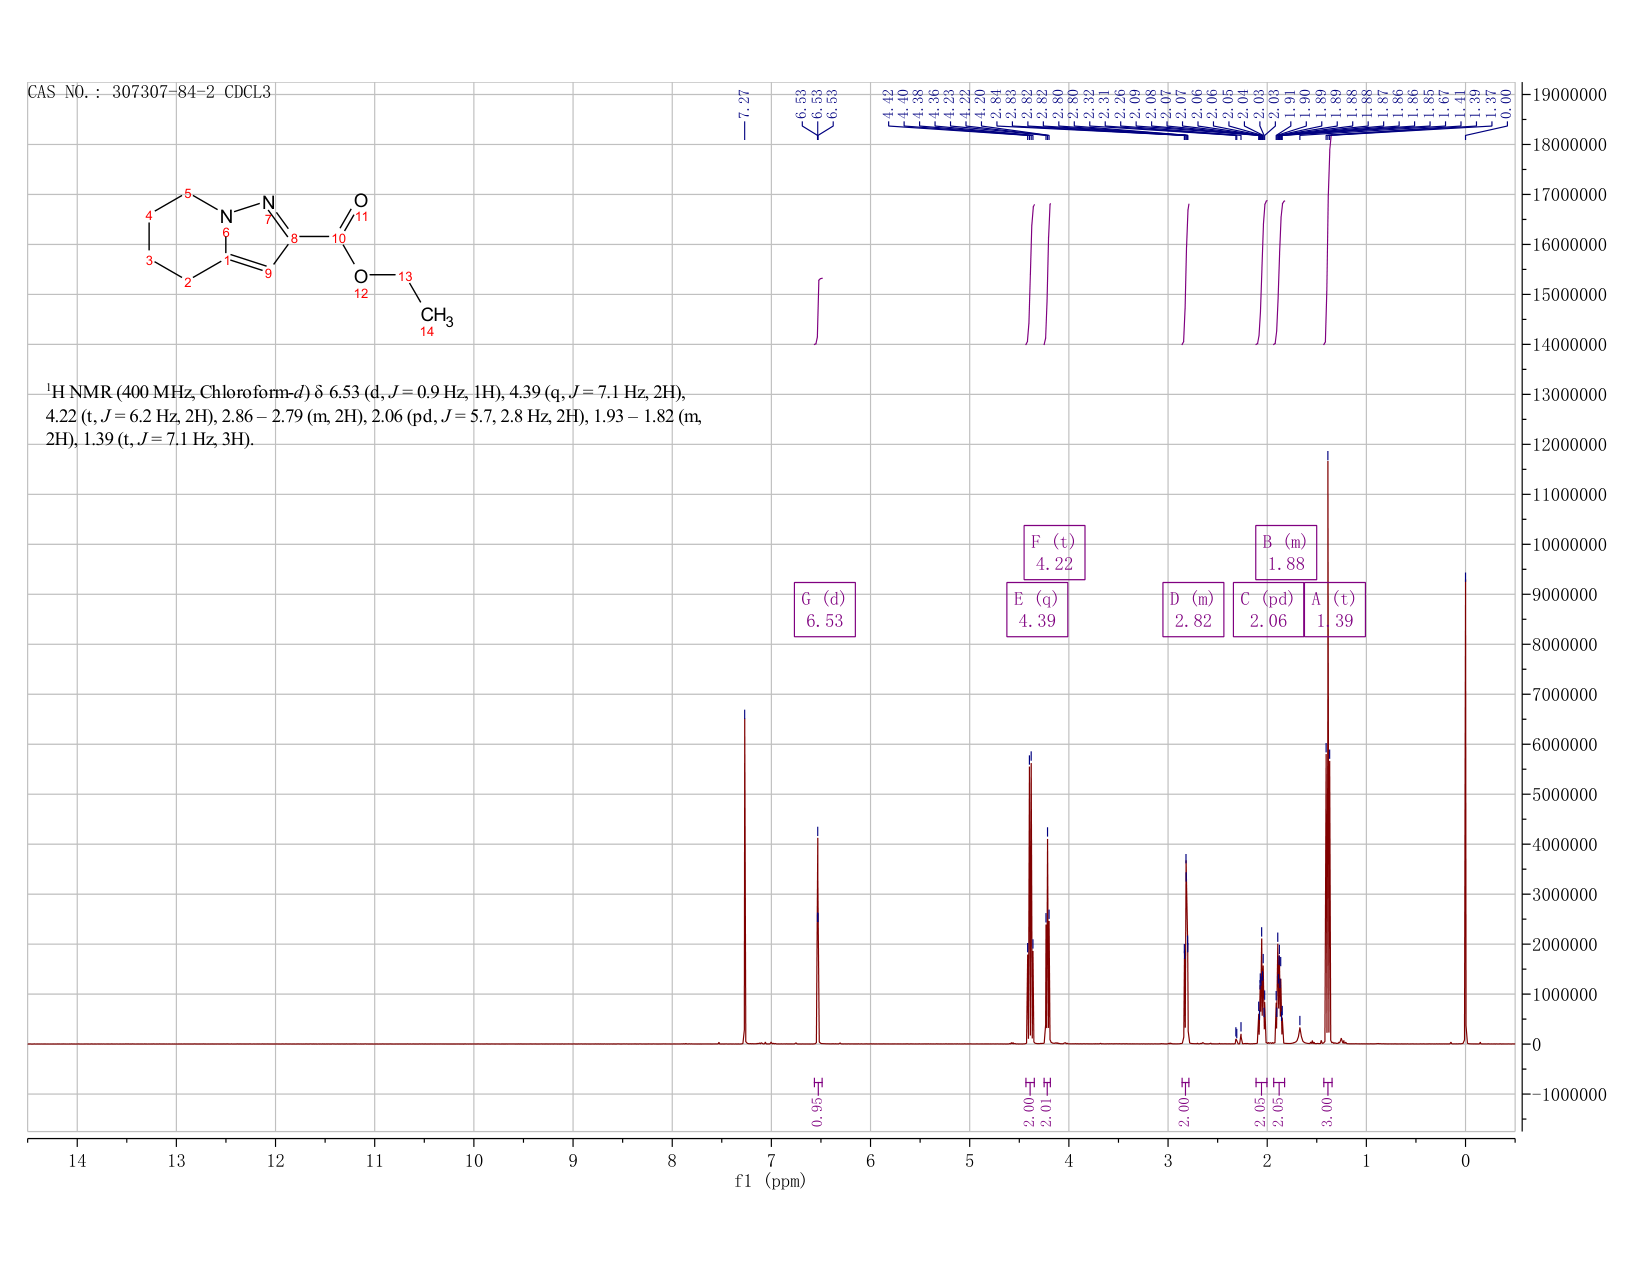Click the integral value 3.00
The image size is (1650, 1275).
[1328, 1111]
